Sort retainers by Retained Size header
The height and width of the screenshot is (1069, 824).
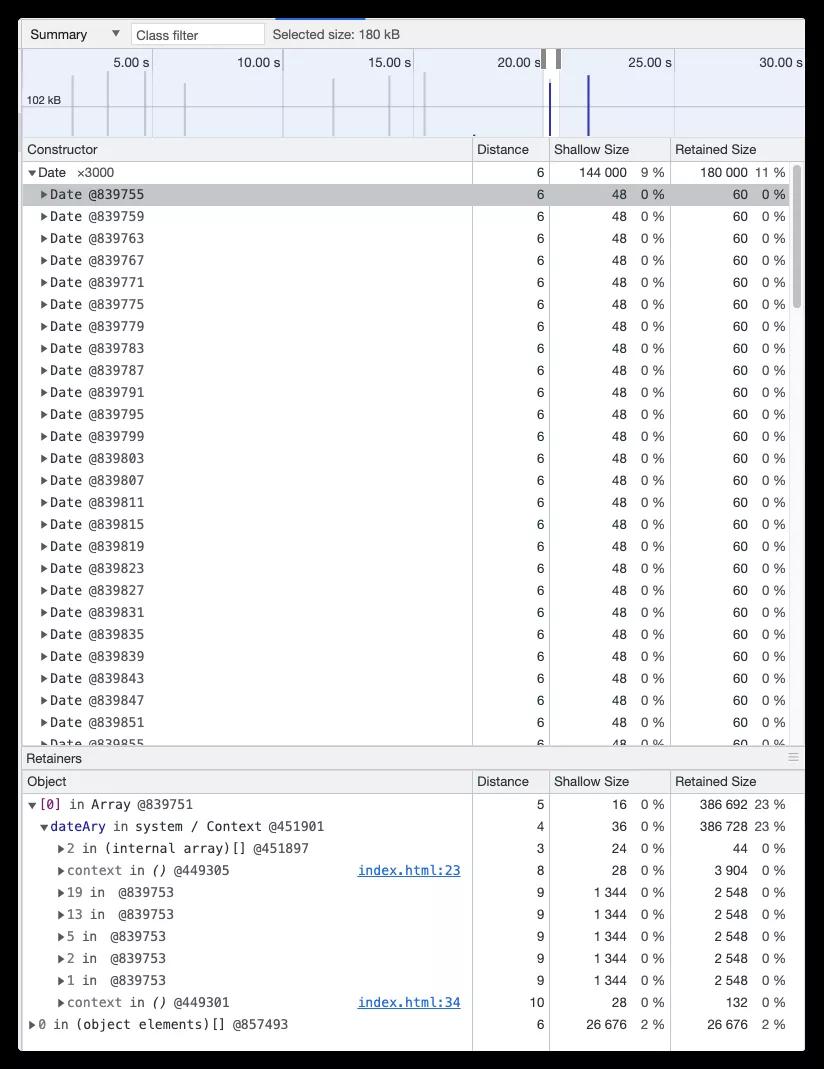[x=737, y=781]
